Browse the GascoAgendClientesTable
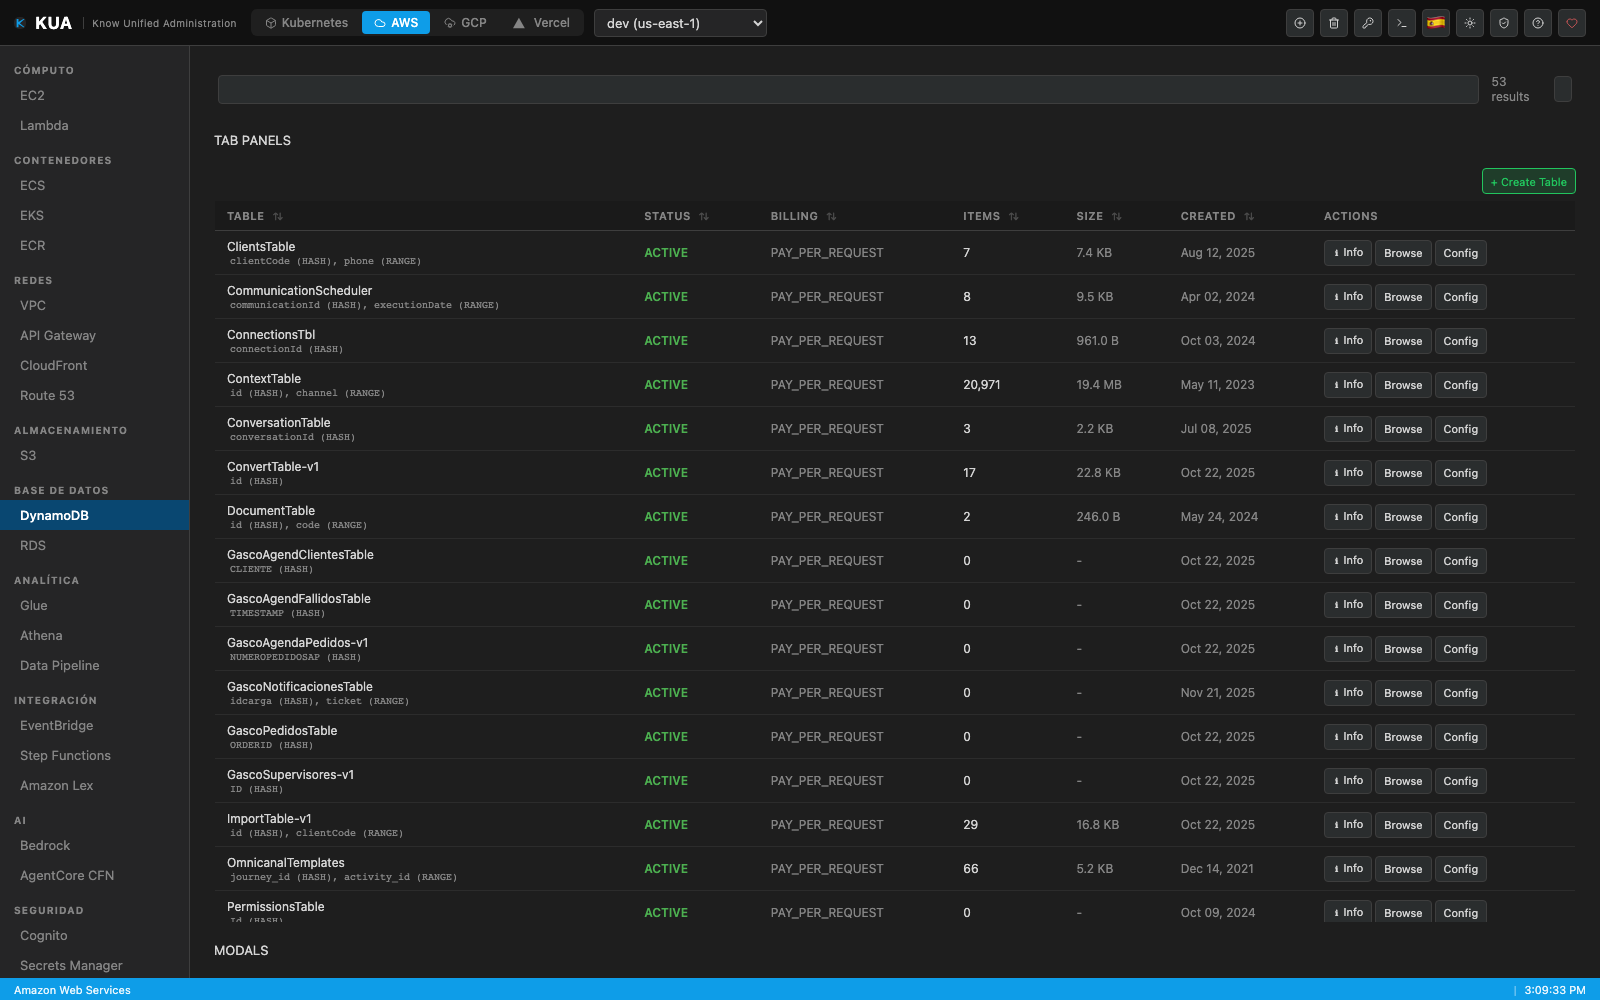 tap(1403, 561)
